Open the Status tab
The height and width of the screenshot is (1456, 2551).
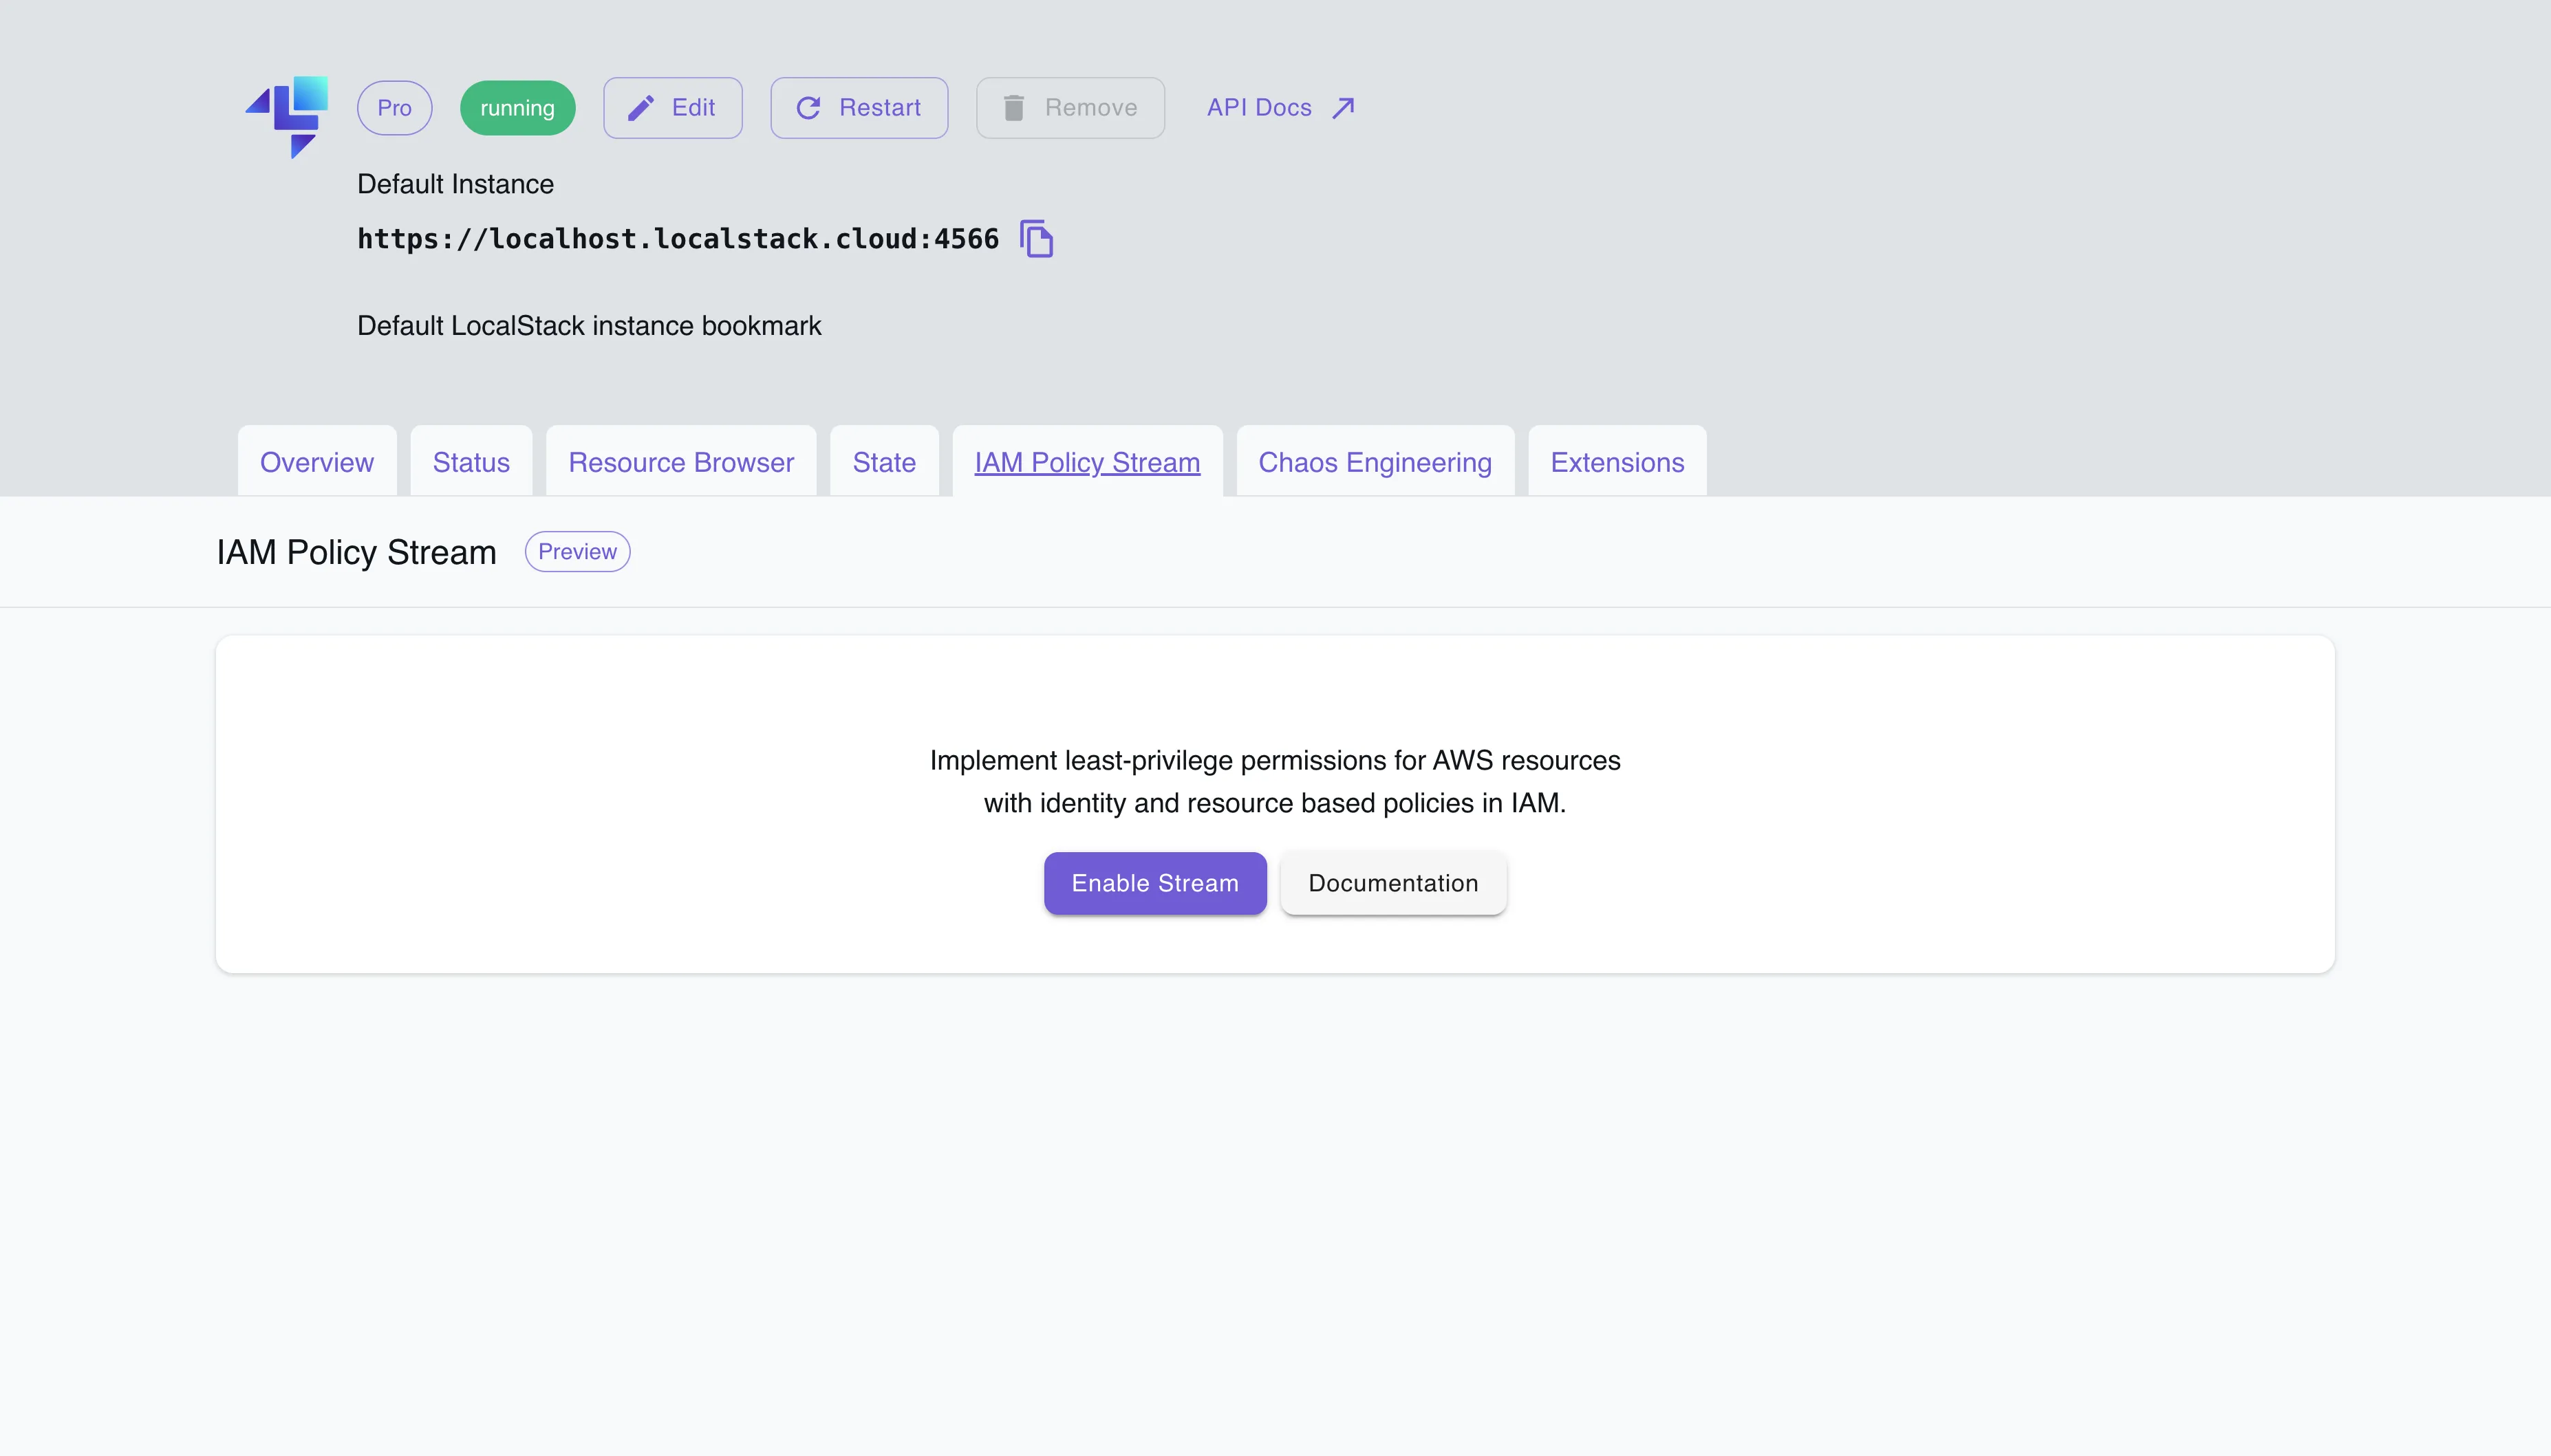(x=471, y=461)
